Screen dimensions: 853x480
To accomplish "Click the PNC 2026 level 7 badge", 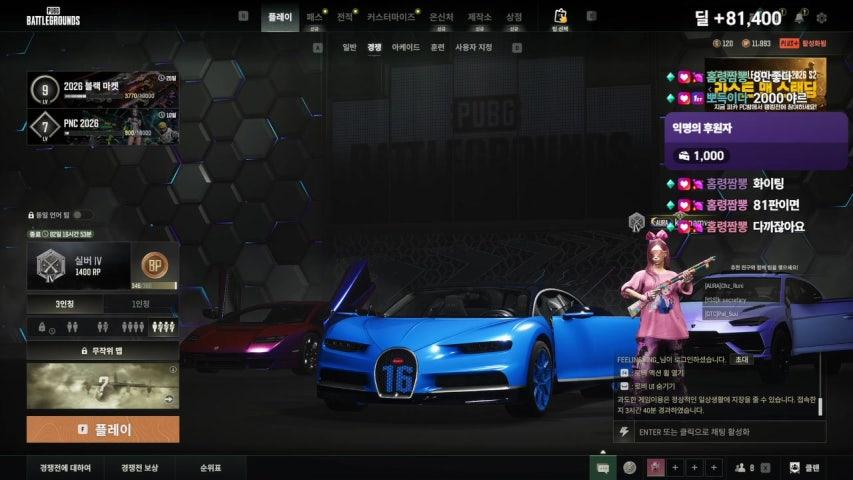I will (45, 127).
